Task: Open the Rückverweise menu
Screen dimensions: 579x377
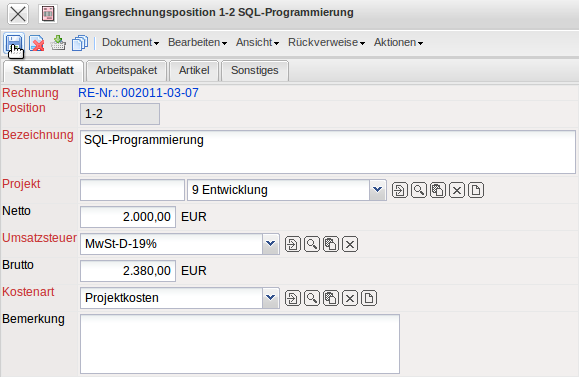Action: pyautogui.click(x=326, y=42)
